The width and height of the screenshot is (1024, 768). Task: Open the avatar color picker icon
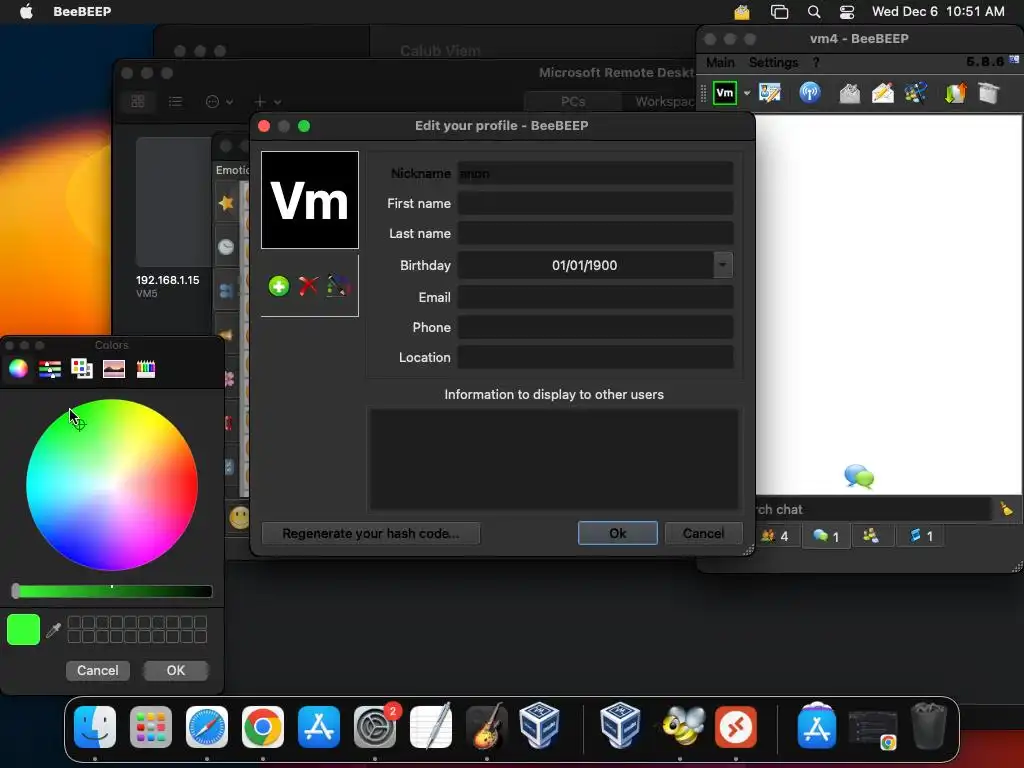(x=338, y=286)
